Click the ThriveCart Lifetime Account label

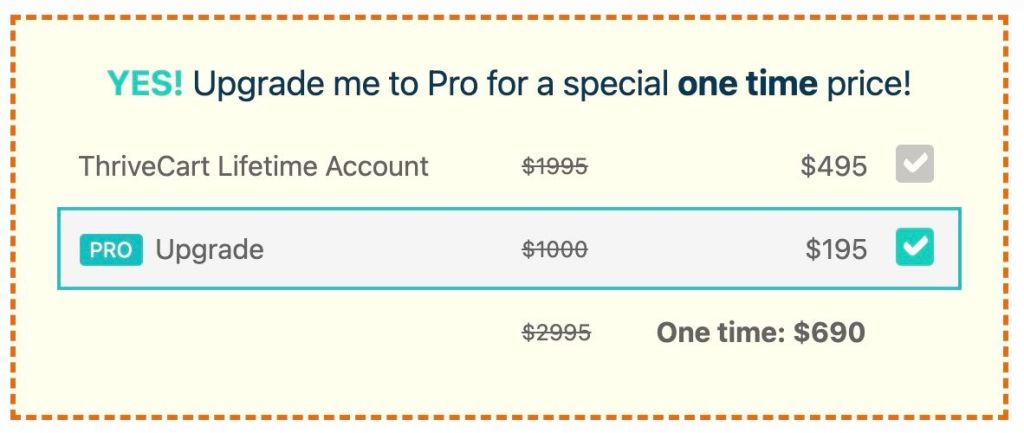click(x=253, y=166)
